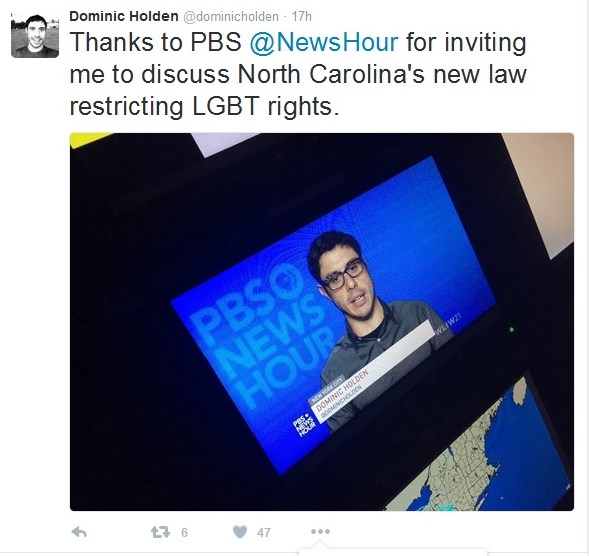Open Dominic Holden's profile avatar
Screen dimensions: 589x556
pos(35,34)
